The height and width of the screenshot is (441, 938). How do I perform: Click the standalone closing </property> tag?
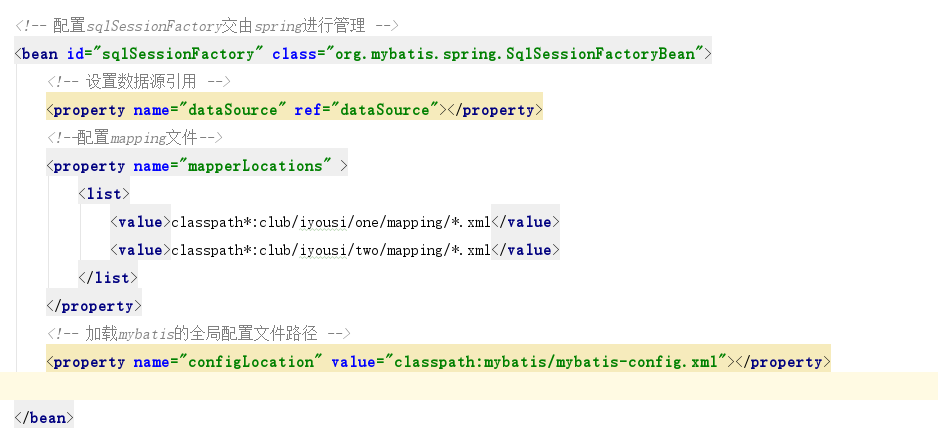94,306
